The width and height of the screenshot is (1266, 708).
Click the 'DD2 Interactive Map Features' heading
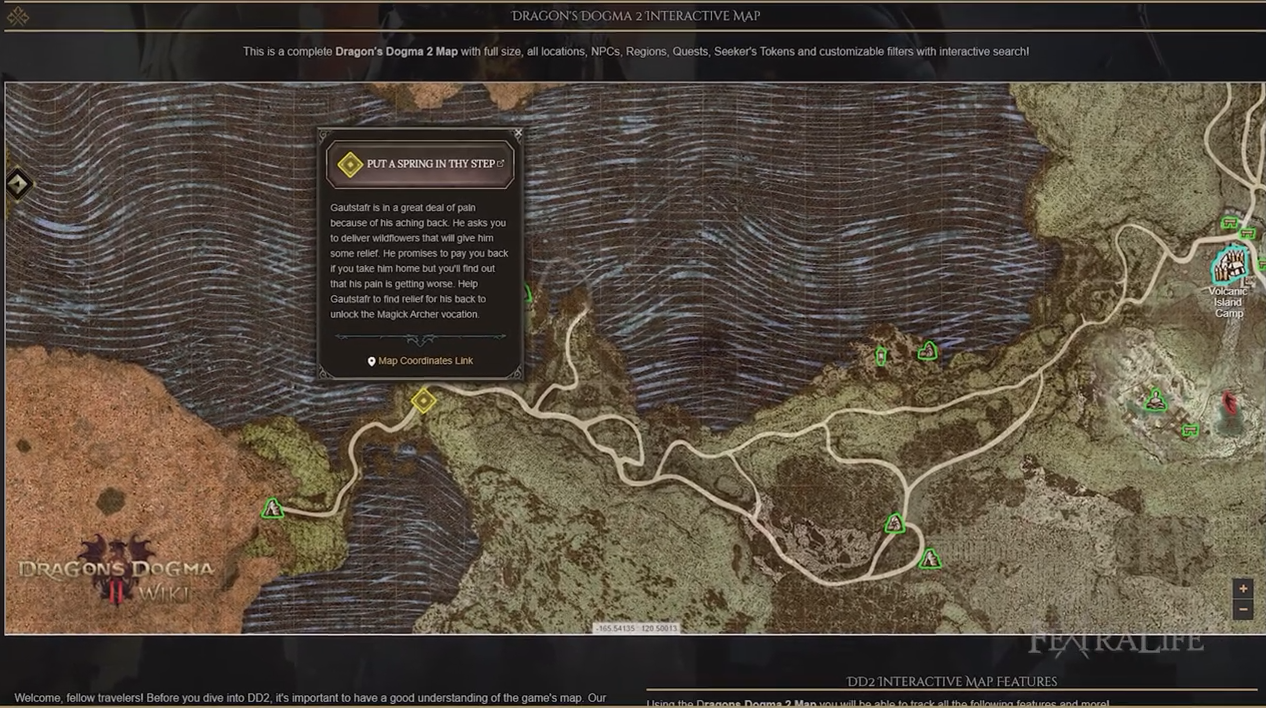pyautogui.click(x=951, y=682)
